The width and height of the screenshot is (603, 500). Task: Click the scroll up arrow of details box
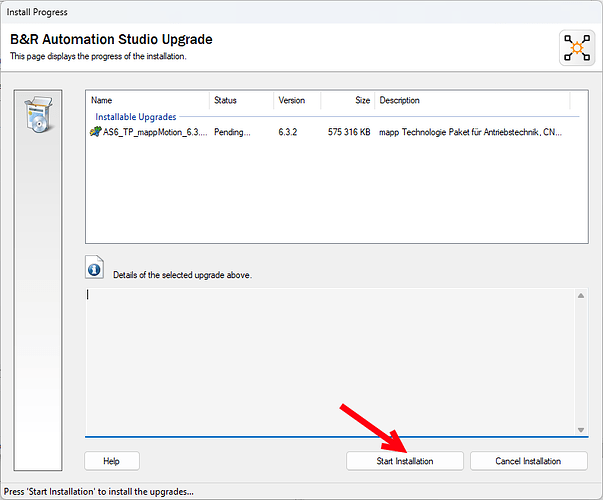tap(581, 296)
